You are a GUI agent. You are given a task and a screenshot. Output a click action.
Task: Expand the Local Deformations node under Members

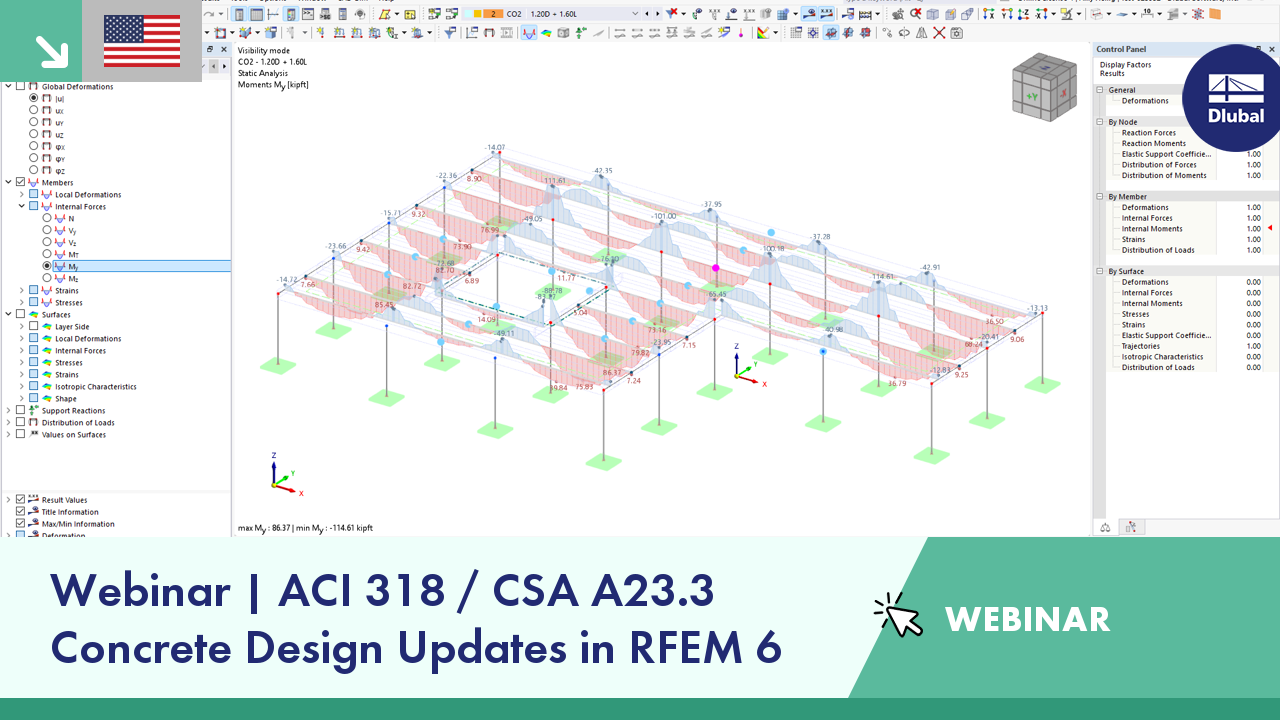tap(22, 194)
